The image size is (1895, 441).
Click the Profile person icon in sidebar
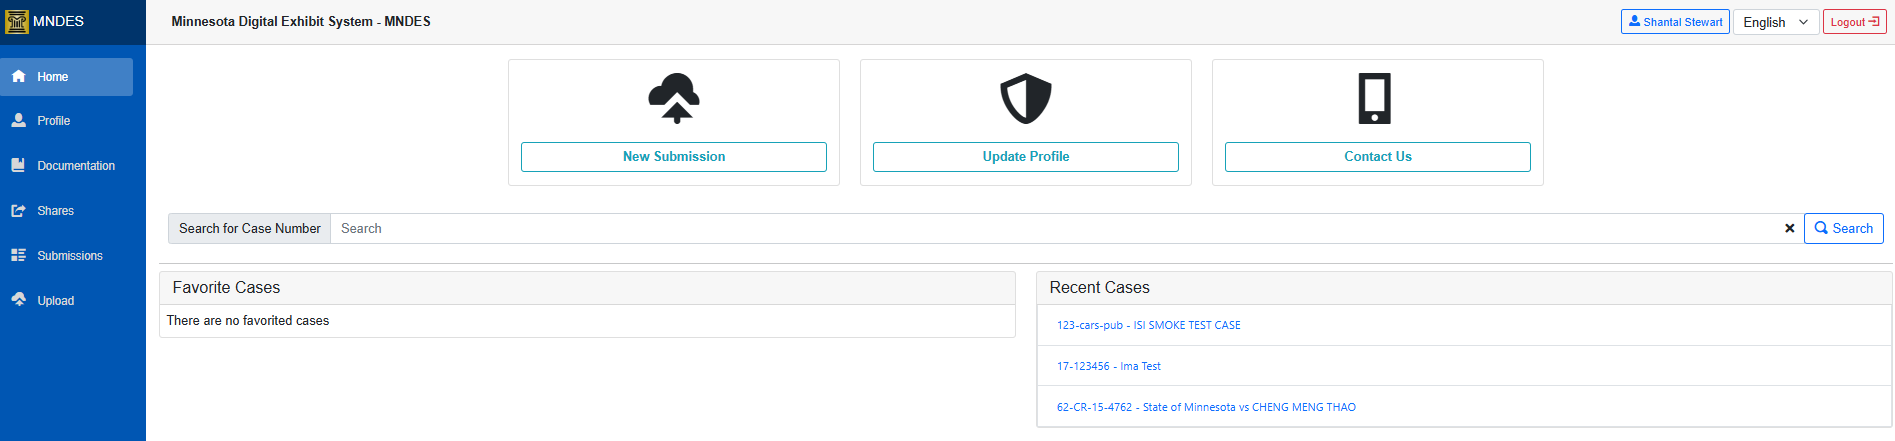(19, 121)
